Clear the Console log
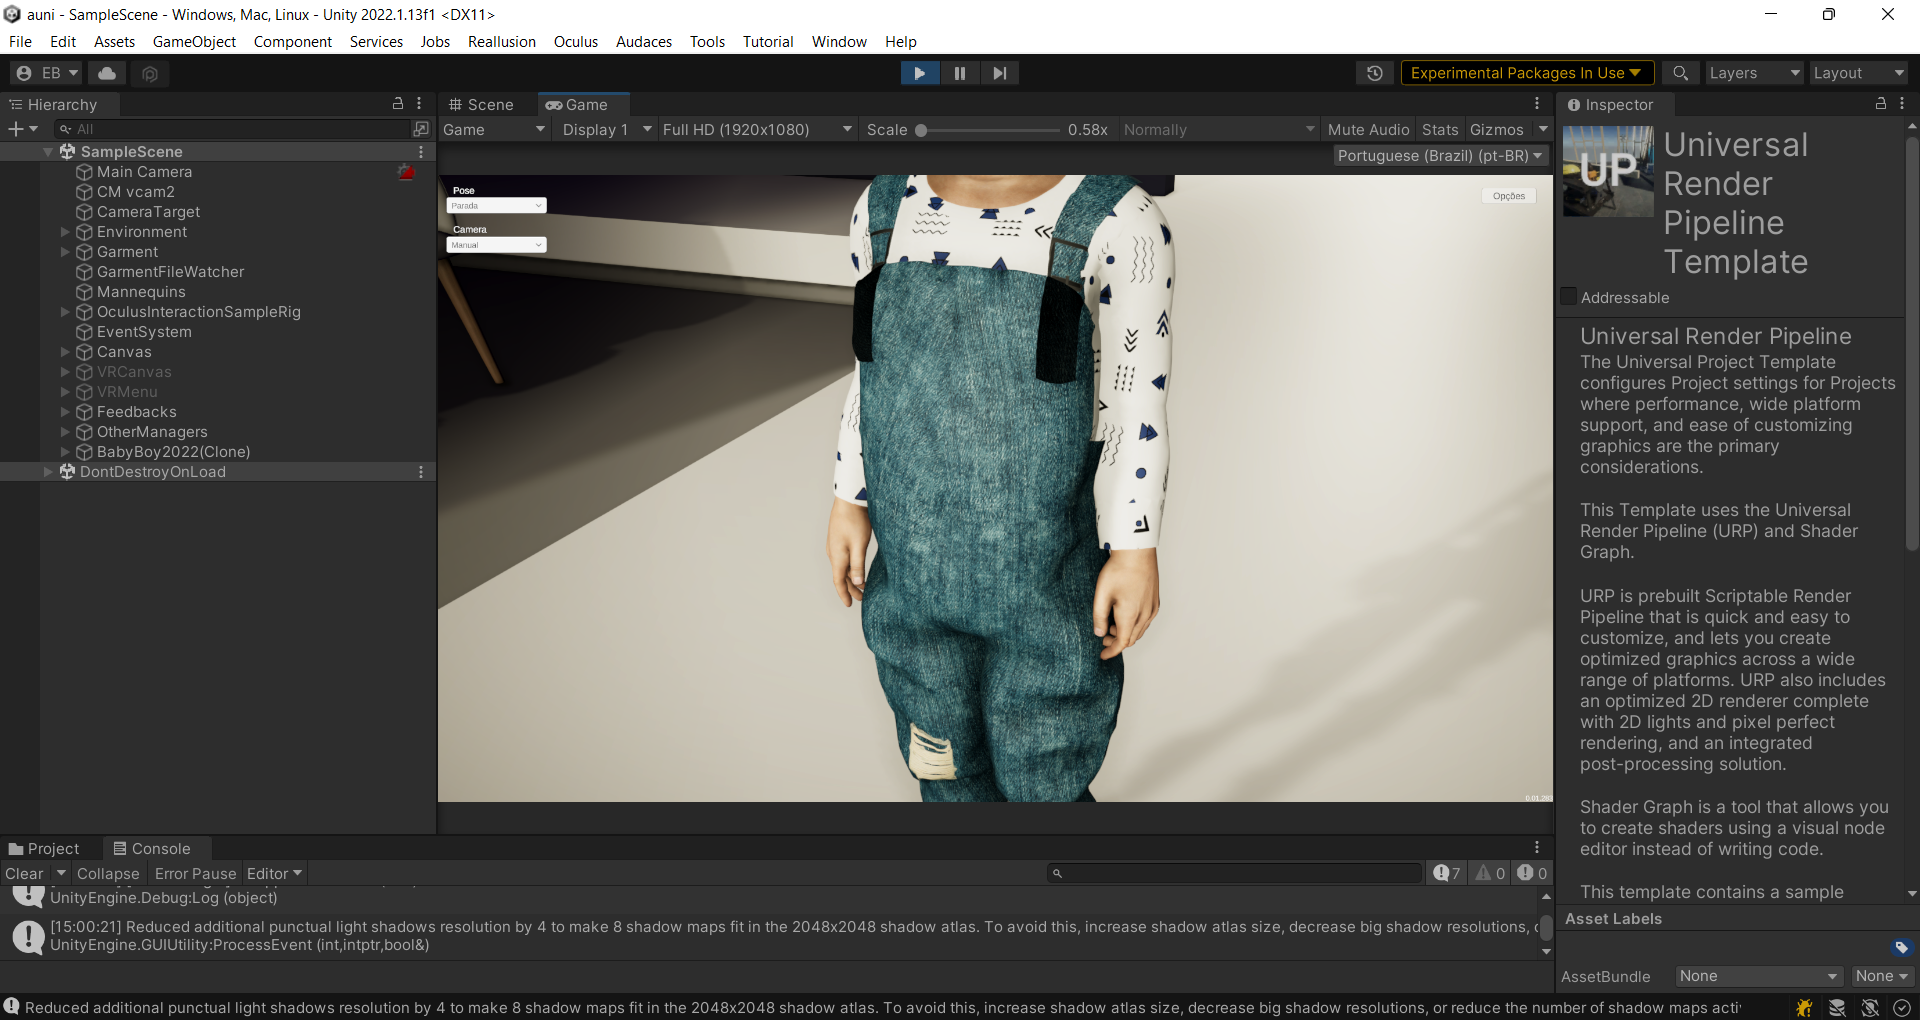This screenshot has height=1020, width=1920. tap(24, 874)
